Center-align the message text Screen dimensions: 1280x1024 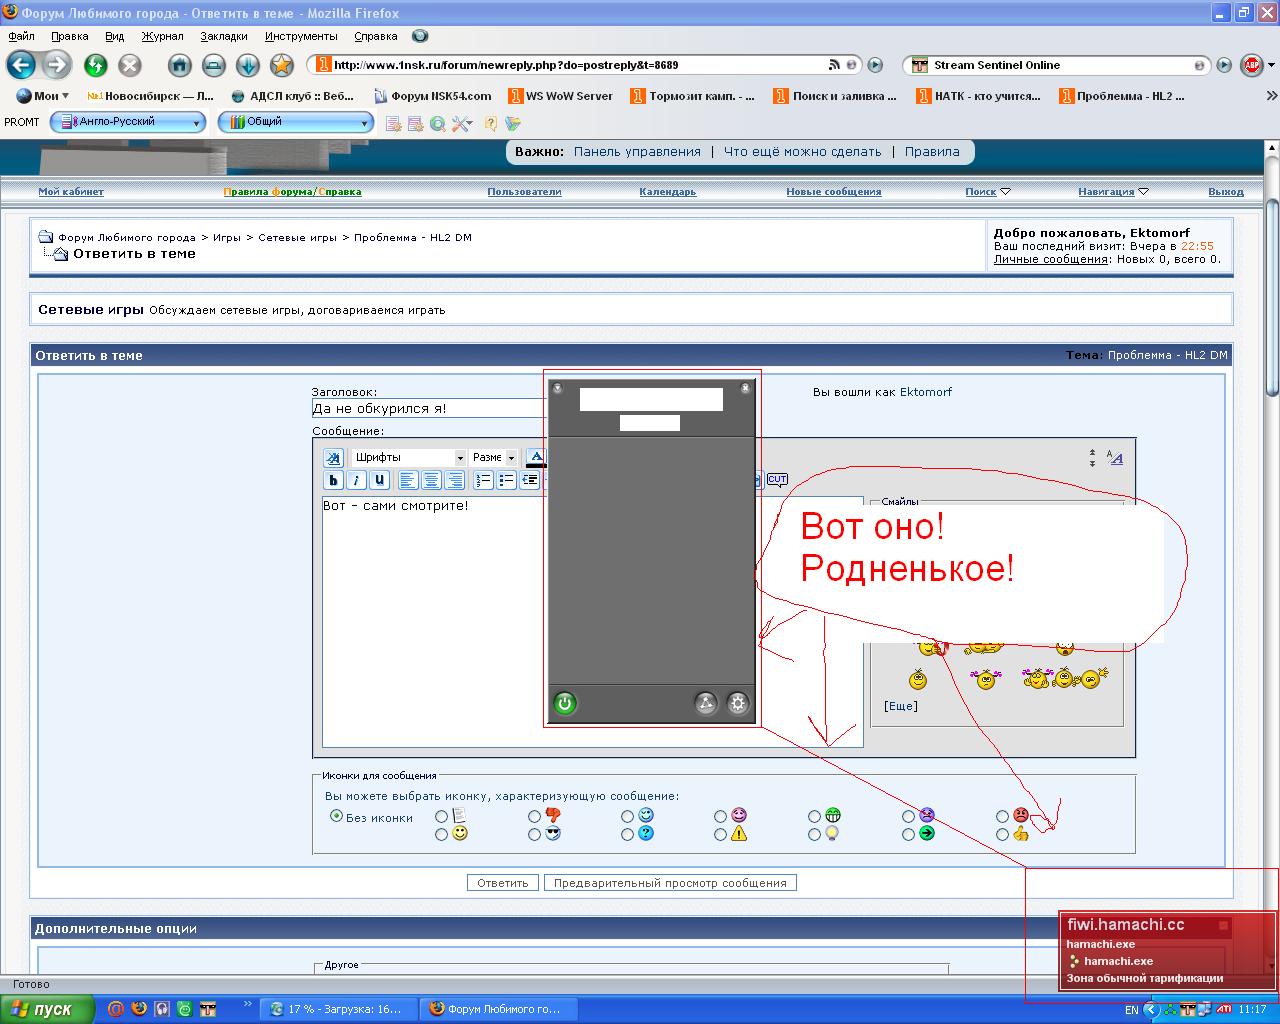[x=431, y=480]
